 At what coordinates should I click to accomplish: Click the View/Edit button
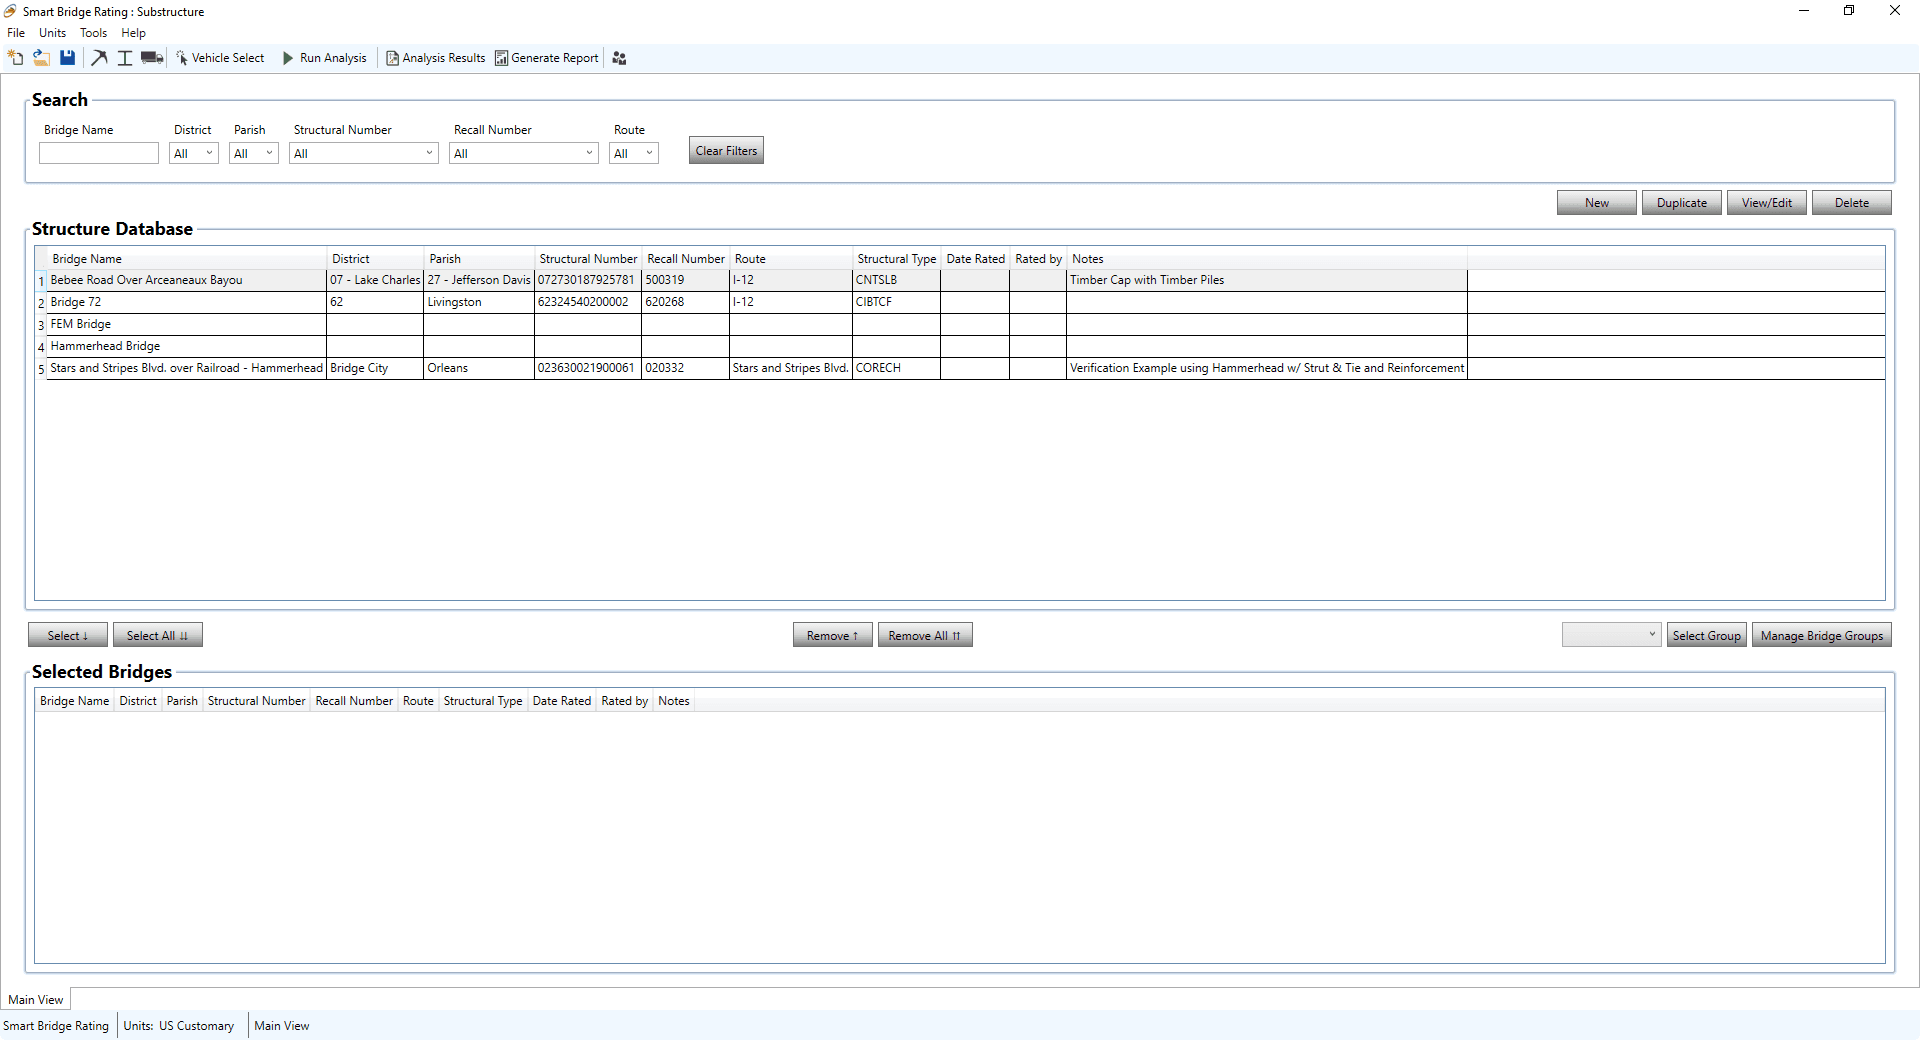tap(1766, 203)
